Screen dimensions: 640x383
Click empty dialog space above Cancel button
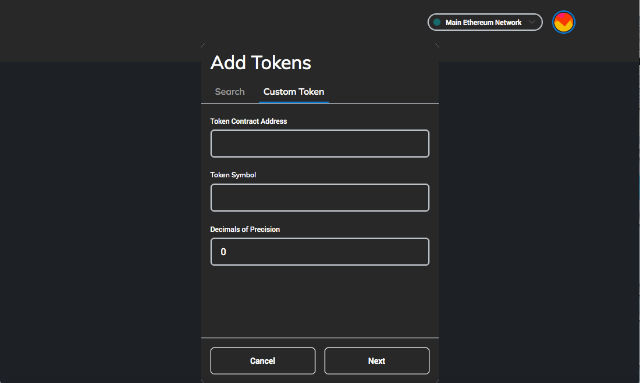pyautogui.click(x=320, y=301)
